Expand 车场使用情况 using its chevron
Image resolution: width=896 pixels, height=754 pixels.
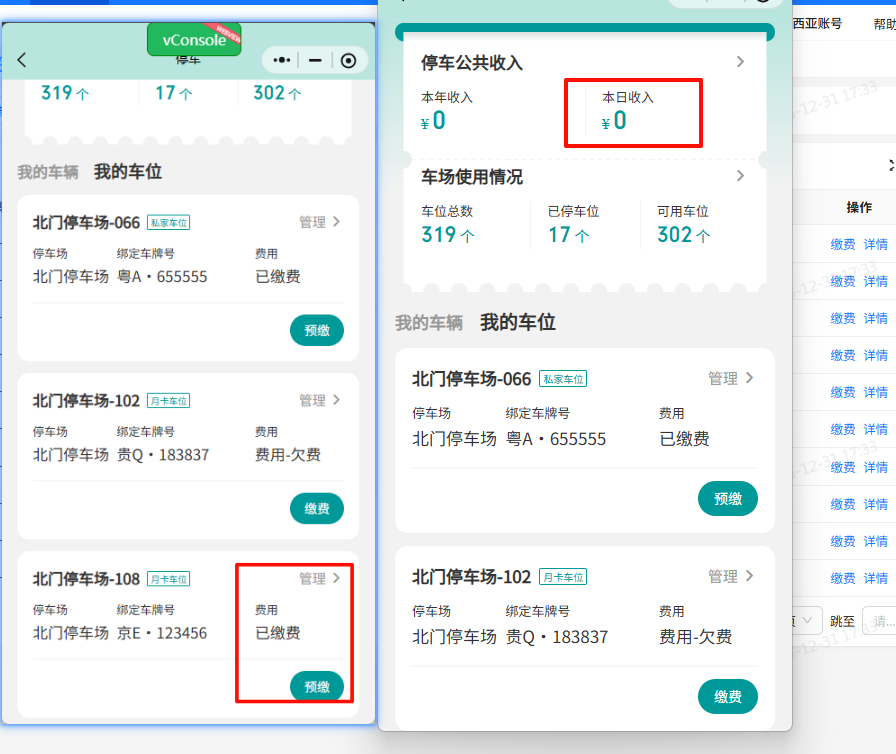pyautogui.click(x=740, y=178)
